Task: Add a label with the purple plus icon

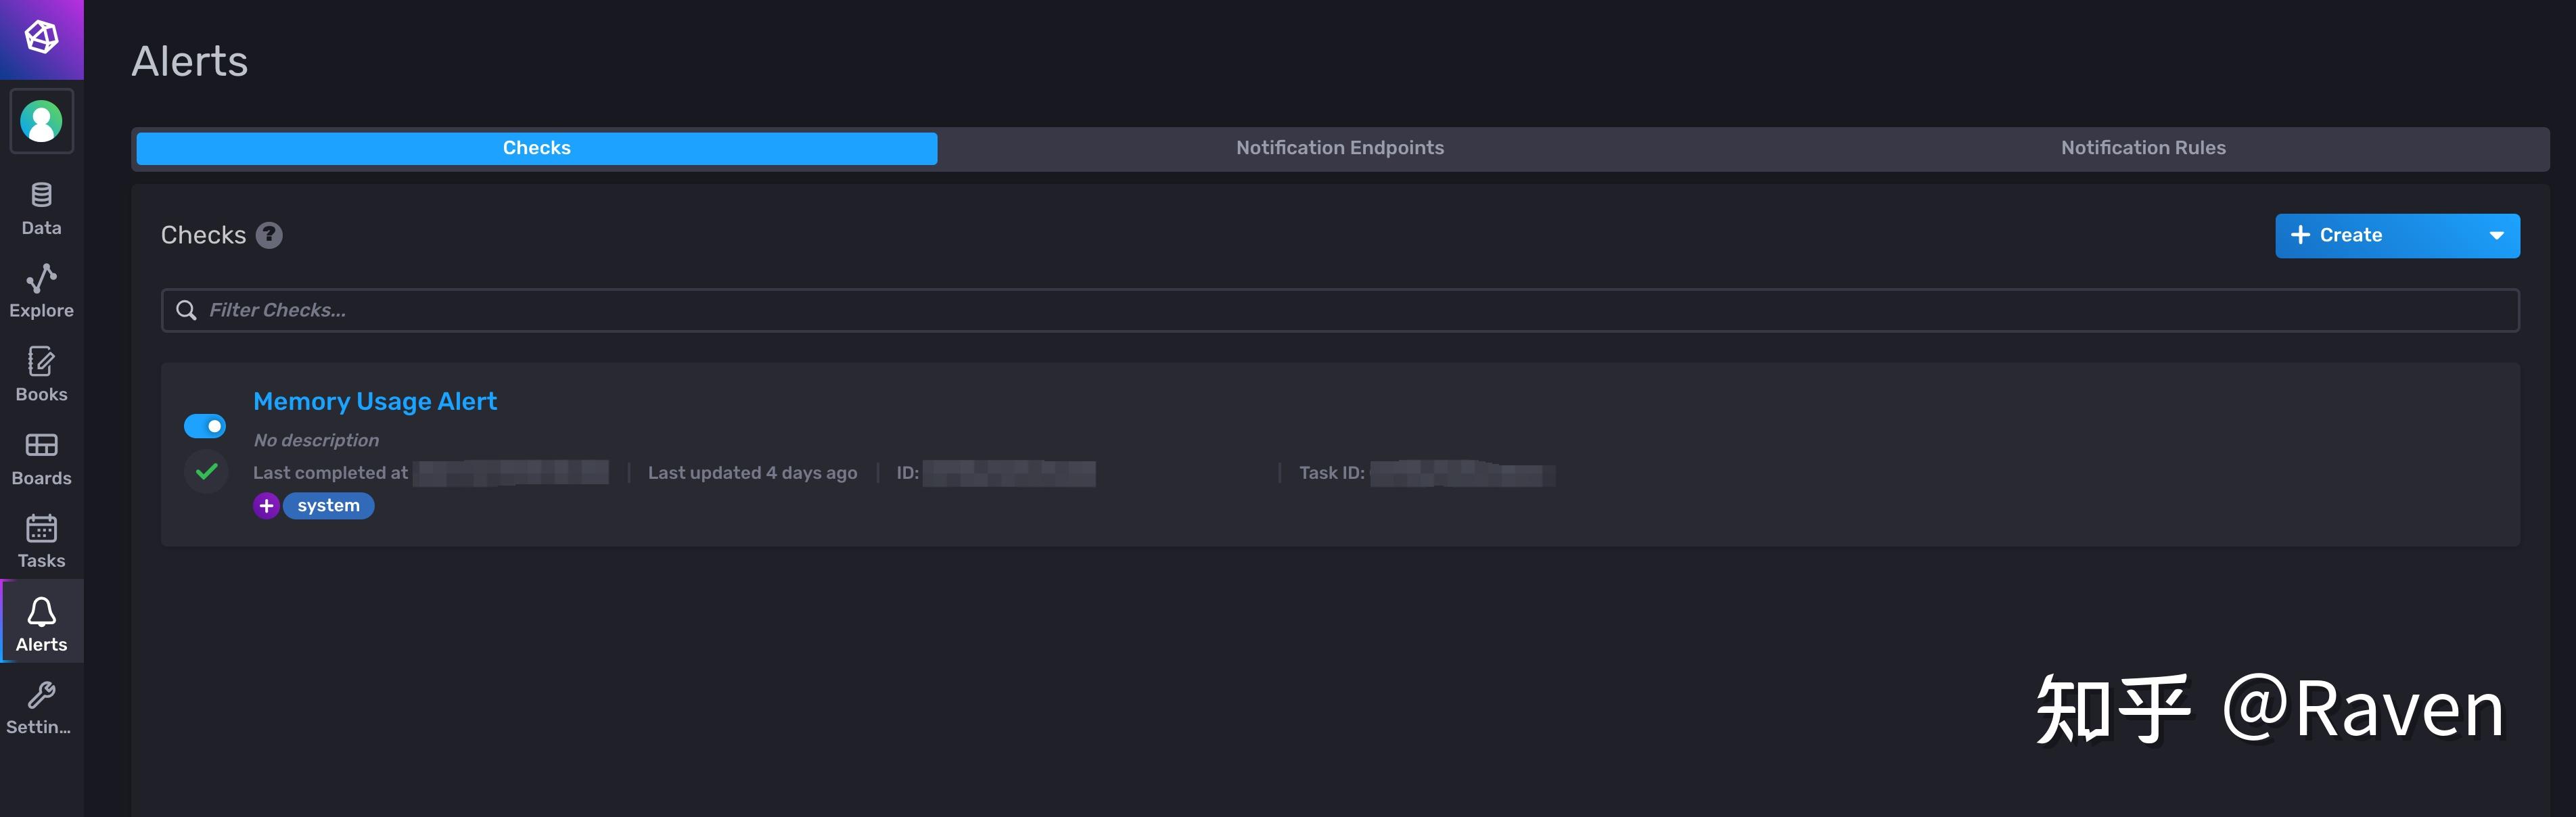Action: [266, 506]
